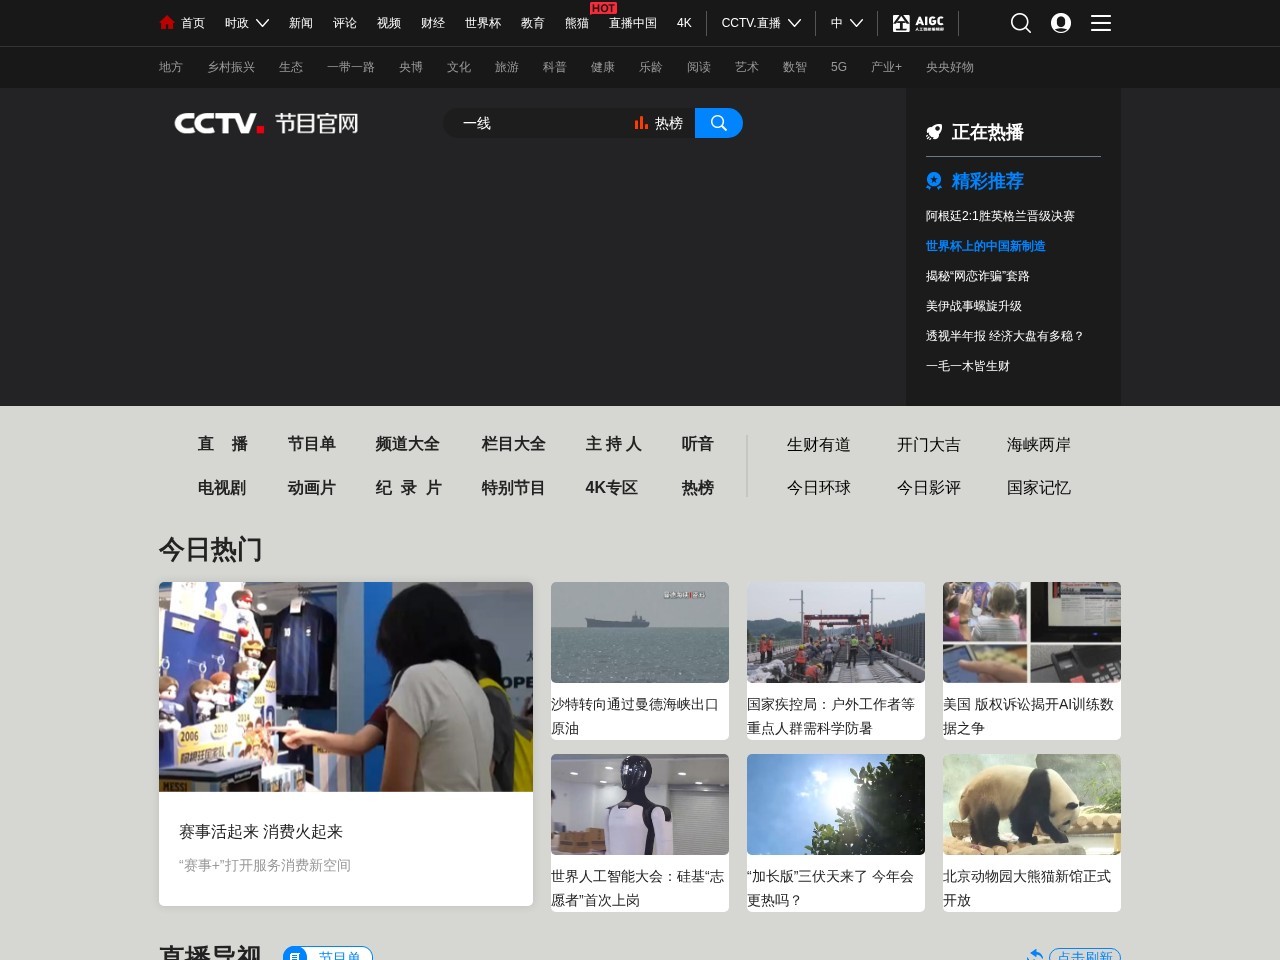The image size is (1280, 960).
Task: Open the search magnifier in top bar
Action: (x=1021, y=23)
